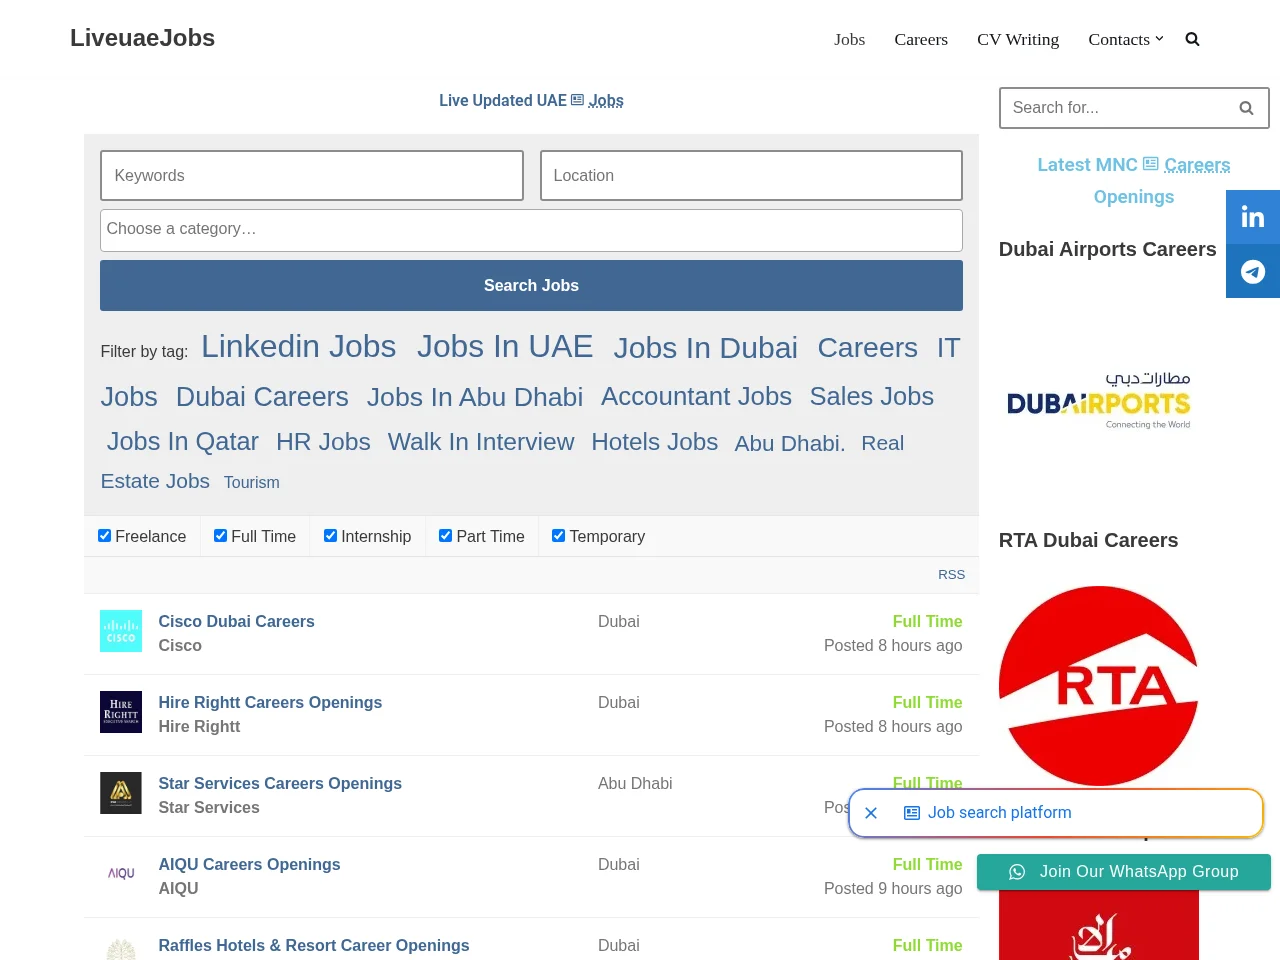1280x960 pixels.
Task: Open the LiveuaeJobs site logo
Action: click(x=142, y=38)
